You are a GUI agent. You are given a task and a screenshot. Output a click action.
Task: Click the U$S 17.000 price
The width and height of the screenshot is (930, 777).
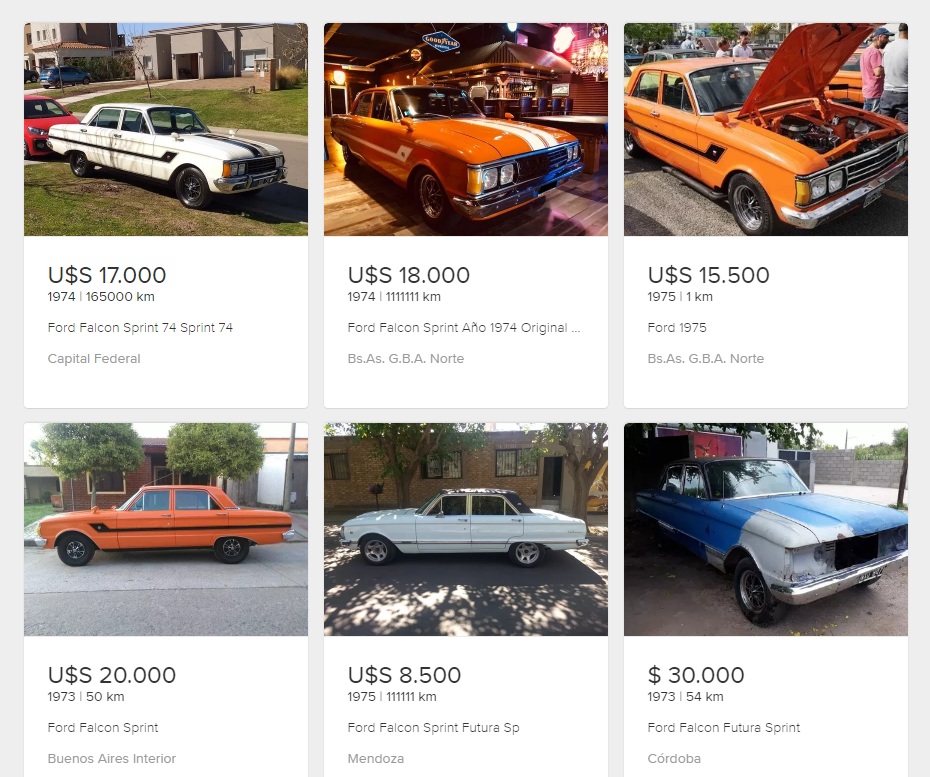(x=107, y=275)
